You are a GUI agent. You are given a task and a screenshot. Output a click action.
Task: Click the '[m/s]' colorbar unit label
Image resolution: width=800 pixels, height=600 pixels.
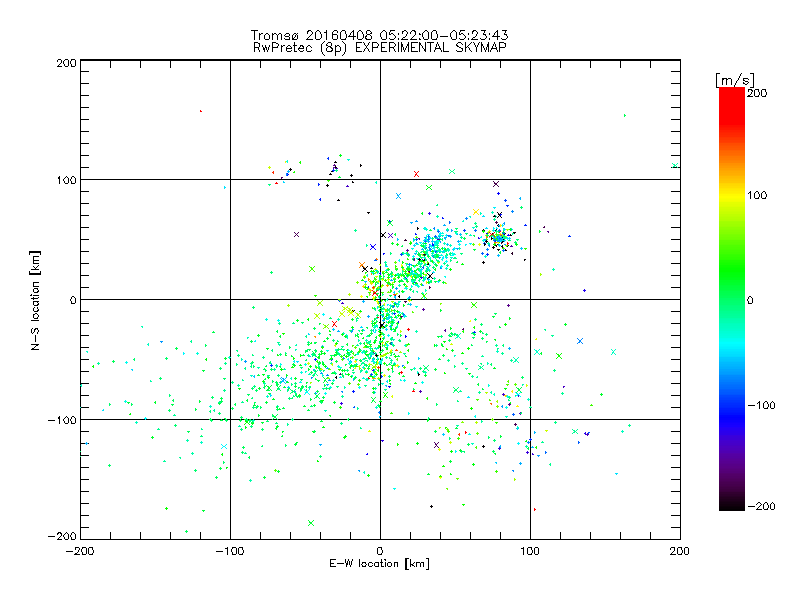(x=735, y=80)
